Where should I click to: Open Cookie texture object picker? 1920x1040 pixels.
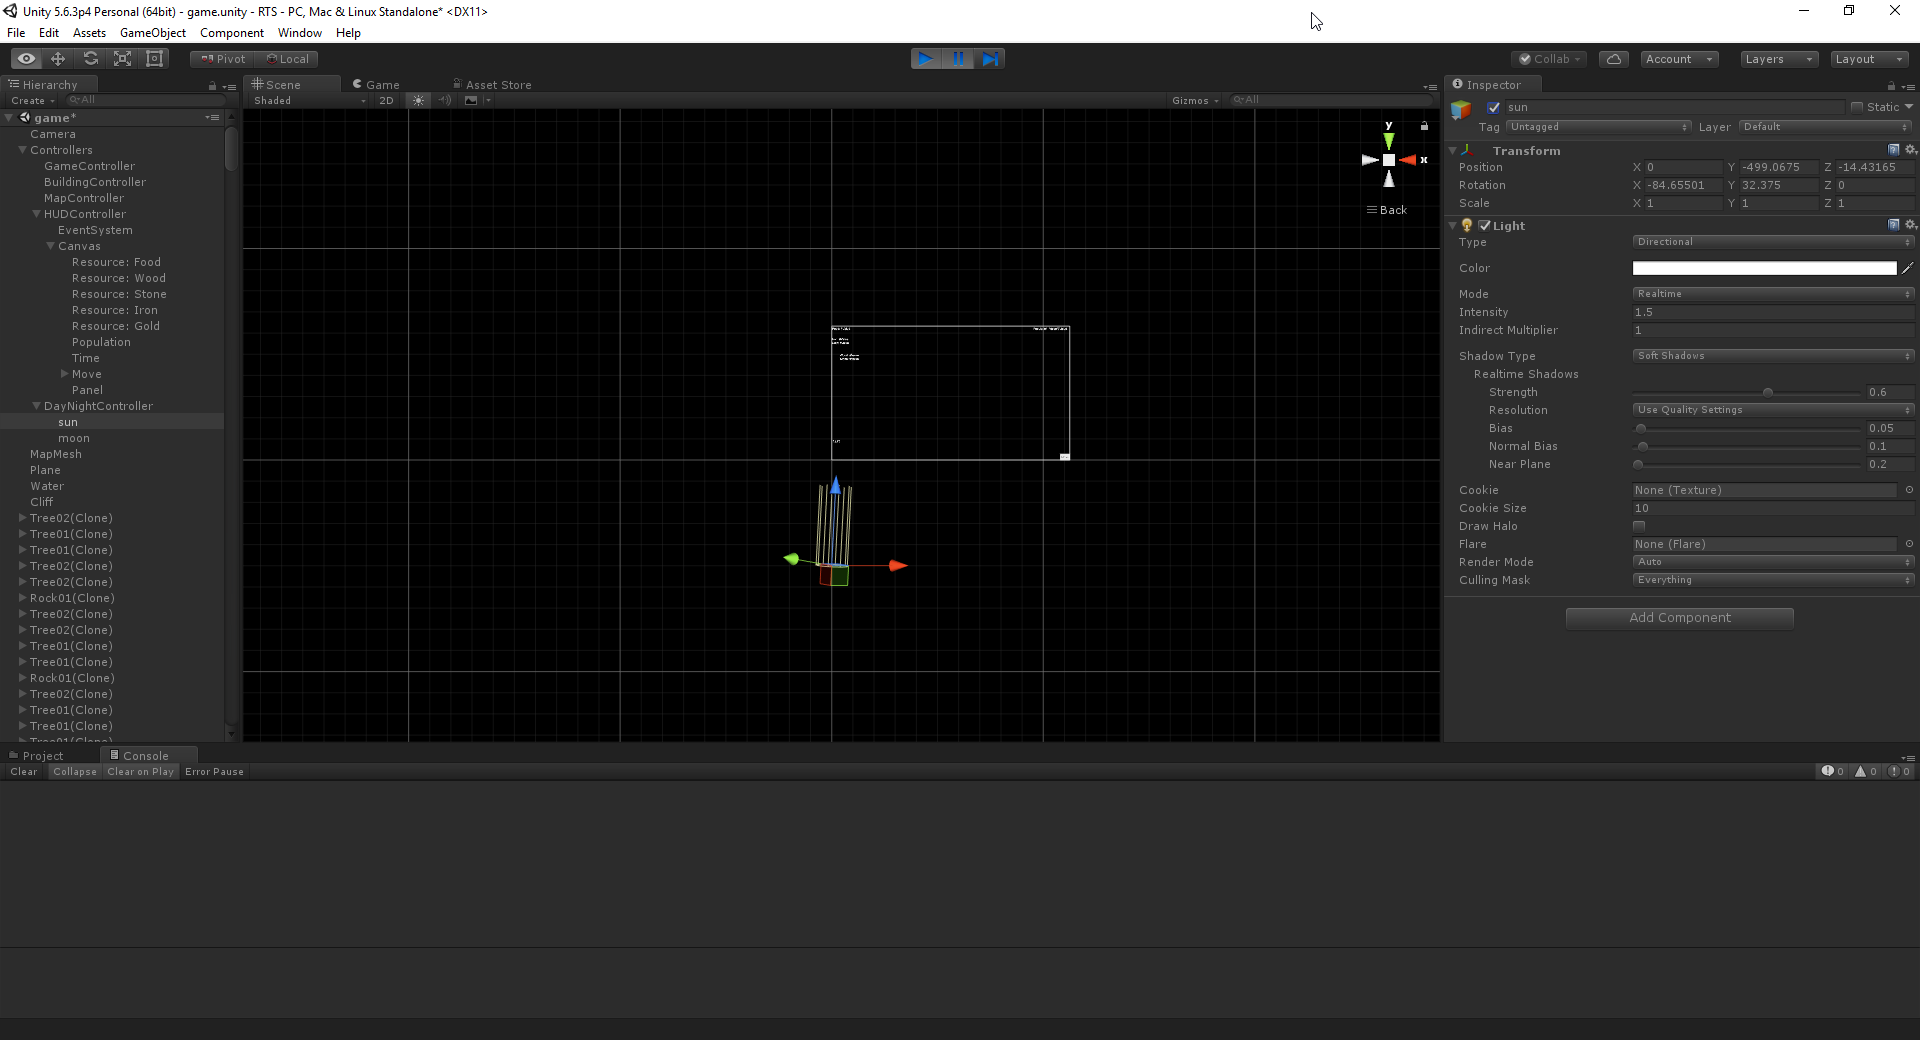click(1909, 490)
